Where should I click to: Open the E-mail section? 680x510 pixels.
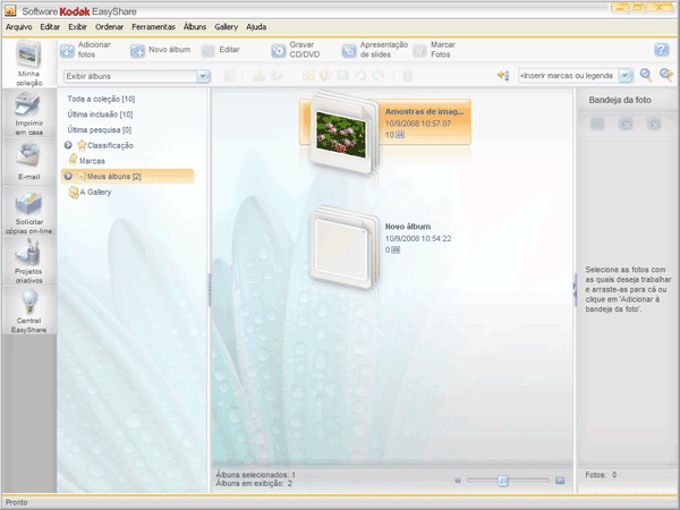tap(29, 162)
